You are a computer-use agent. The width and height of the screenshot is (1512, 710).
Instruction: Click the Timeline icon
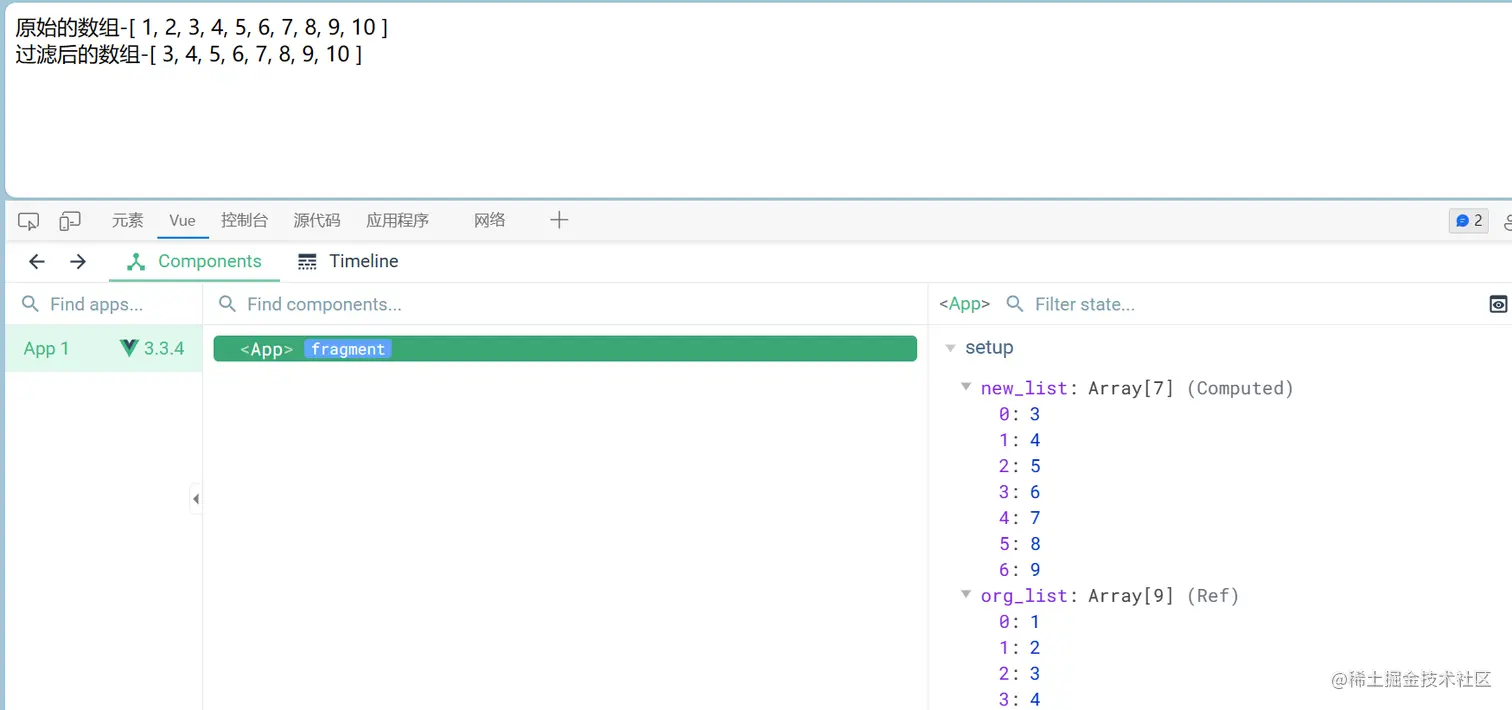pyautogui.click(x=308, y=262)
